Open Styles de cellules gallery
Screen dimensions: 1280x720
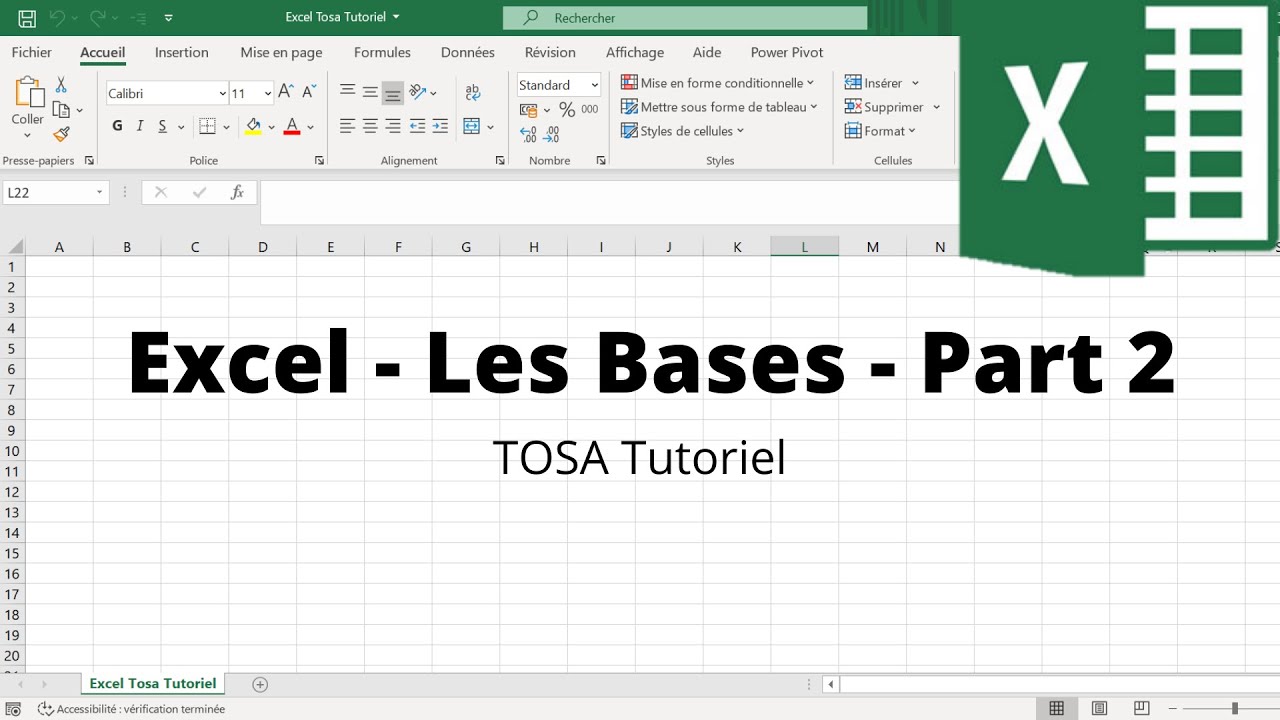[683, 131]
